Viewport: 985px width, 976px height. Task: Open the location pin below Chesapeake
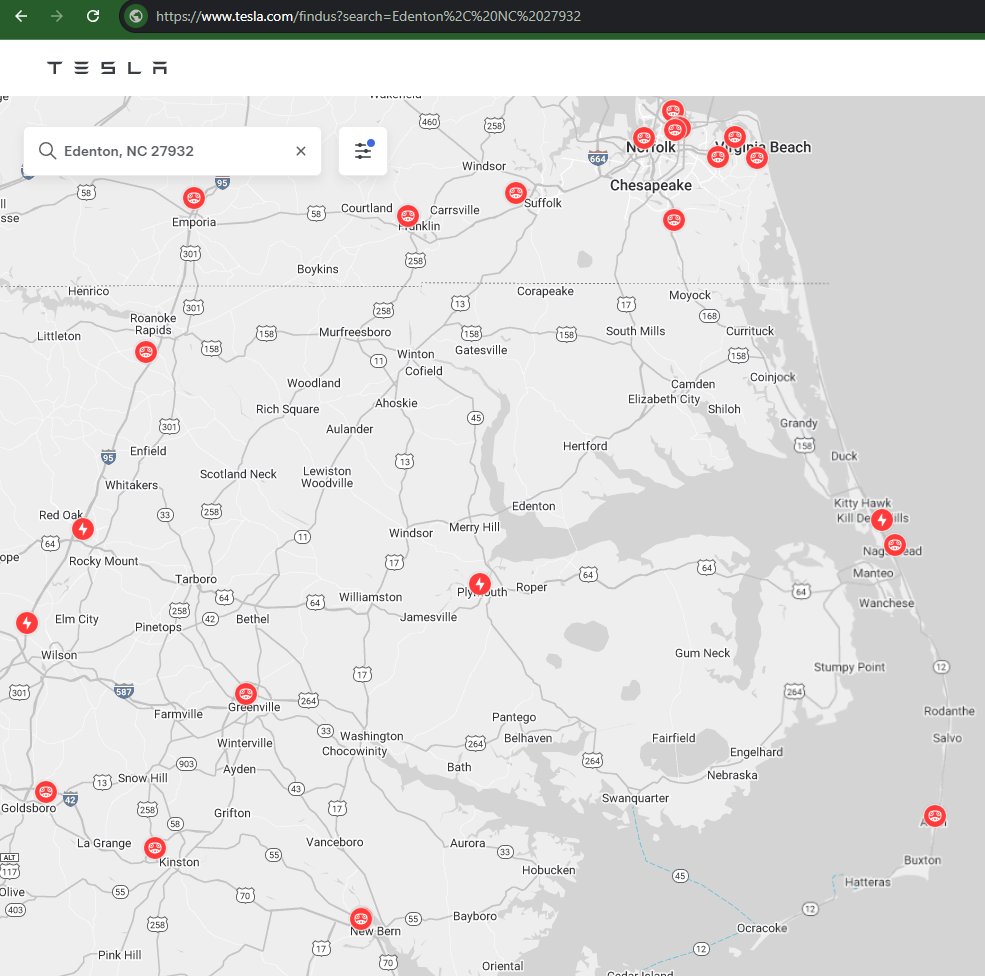pyautogui.click(x=673, y=219)
